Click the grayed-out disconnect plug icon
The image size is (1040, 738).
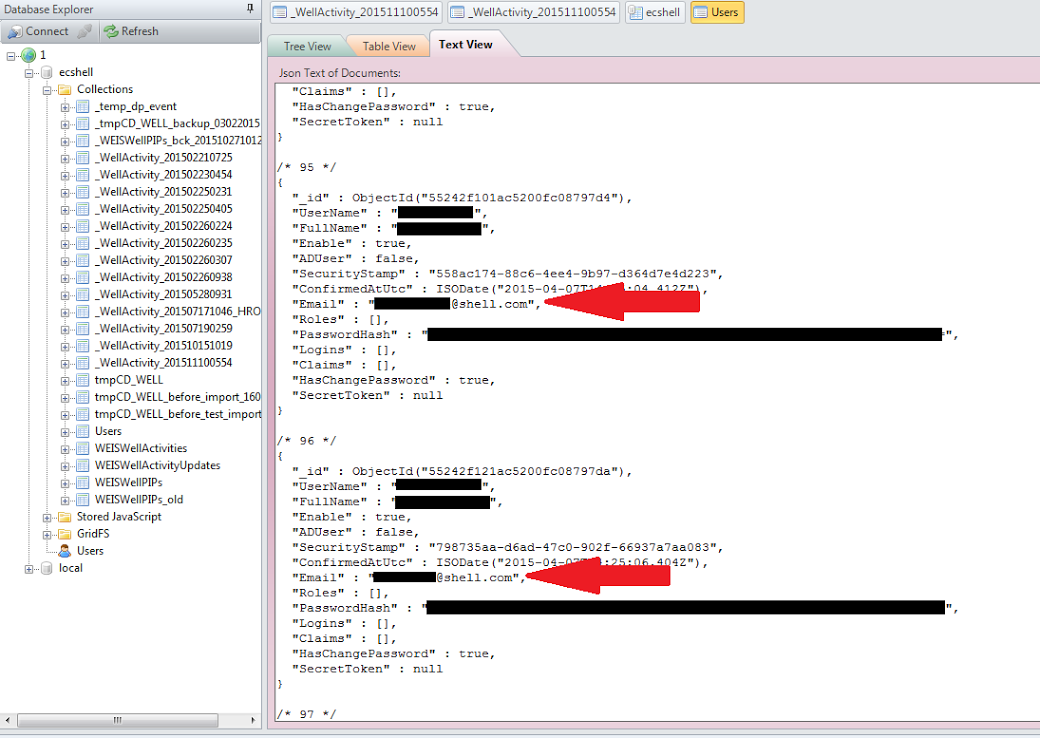85,31
